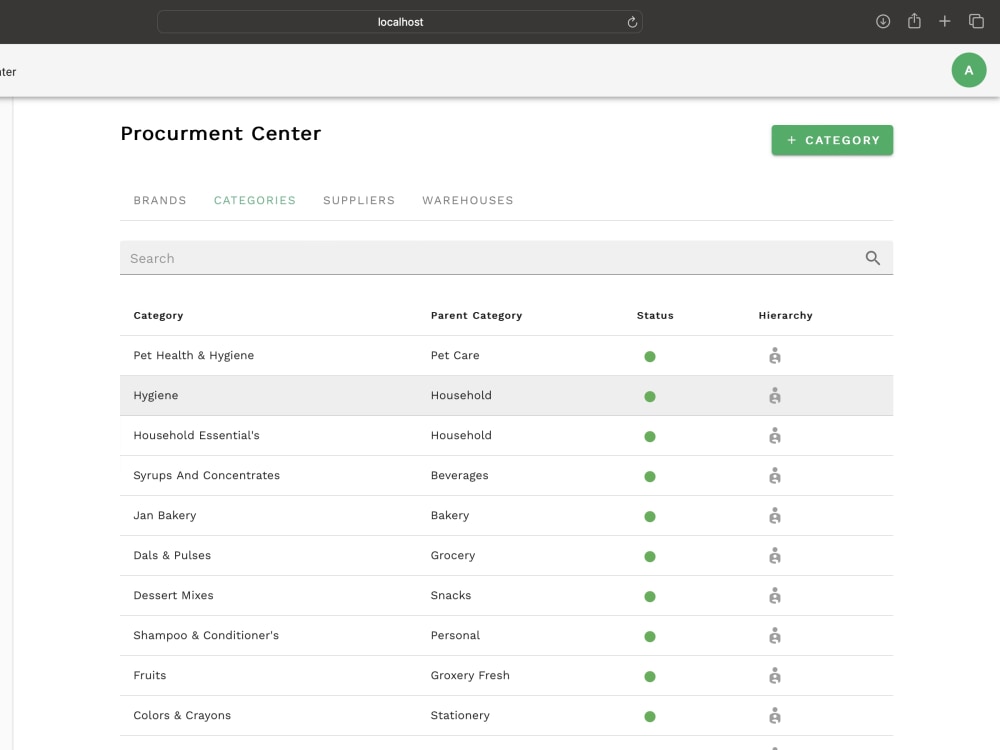Toggle status dot for Shampoo & Conditioner's
The height and width of the screenshot is (750, 1000).
pyautogui.click(x=650, y=636)
